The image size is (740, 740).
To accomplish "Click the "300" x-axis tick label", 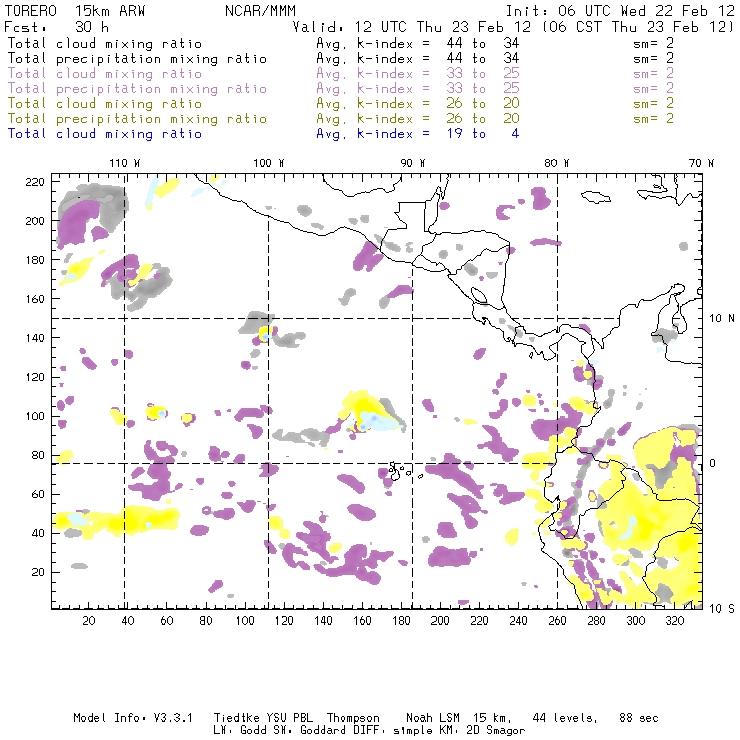I will pyautogui.click(x=635, y=621).
